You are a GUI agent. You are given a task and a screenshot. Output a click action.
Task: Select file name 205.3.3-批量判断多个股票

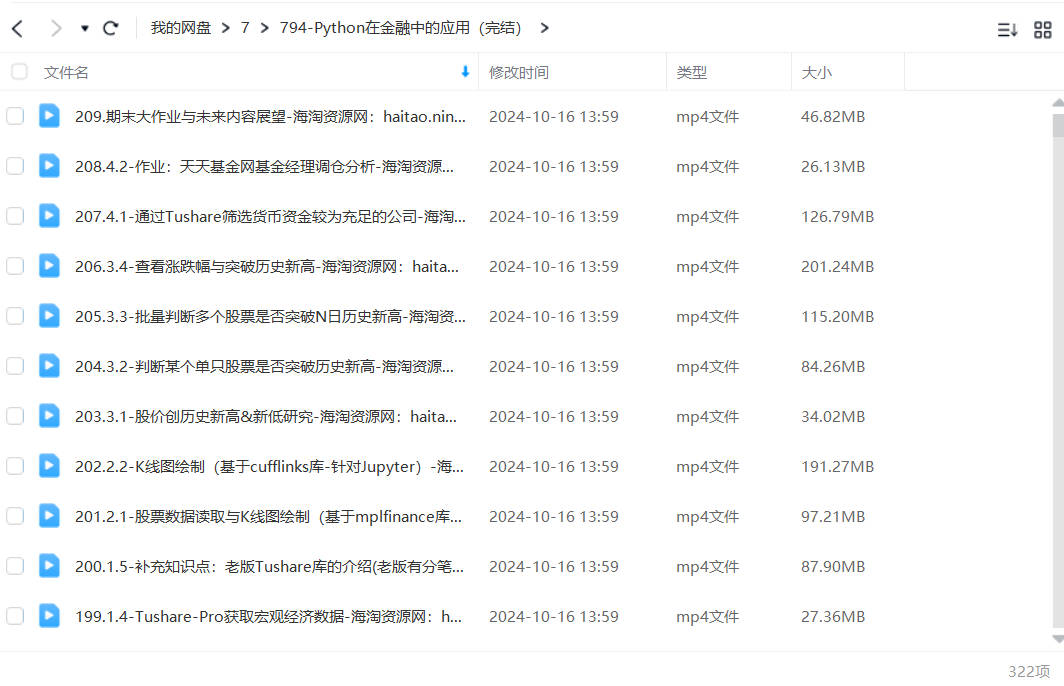(270, 317)
